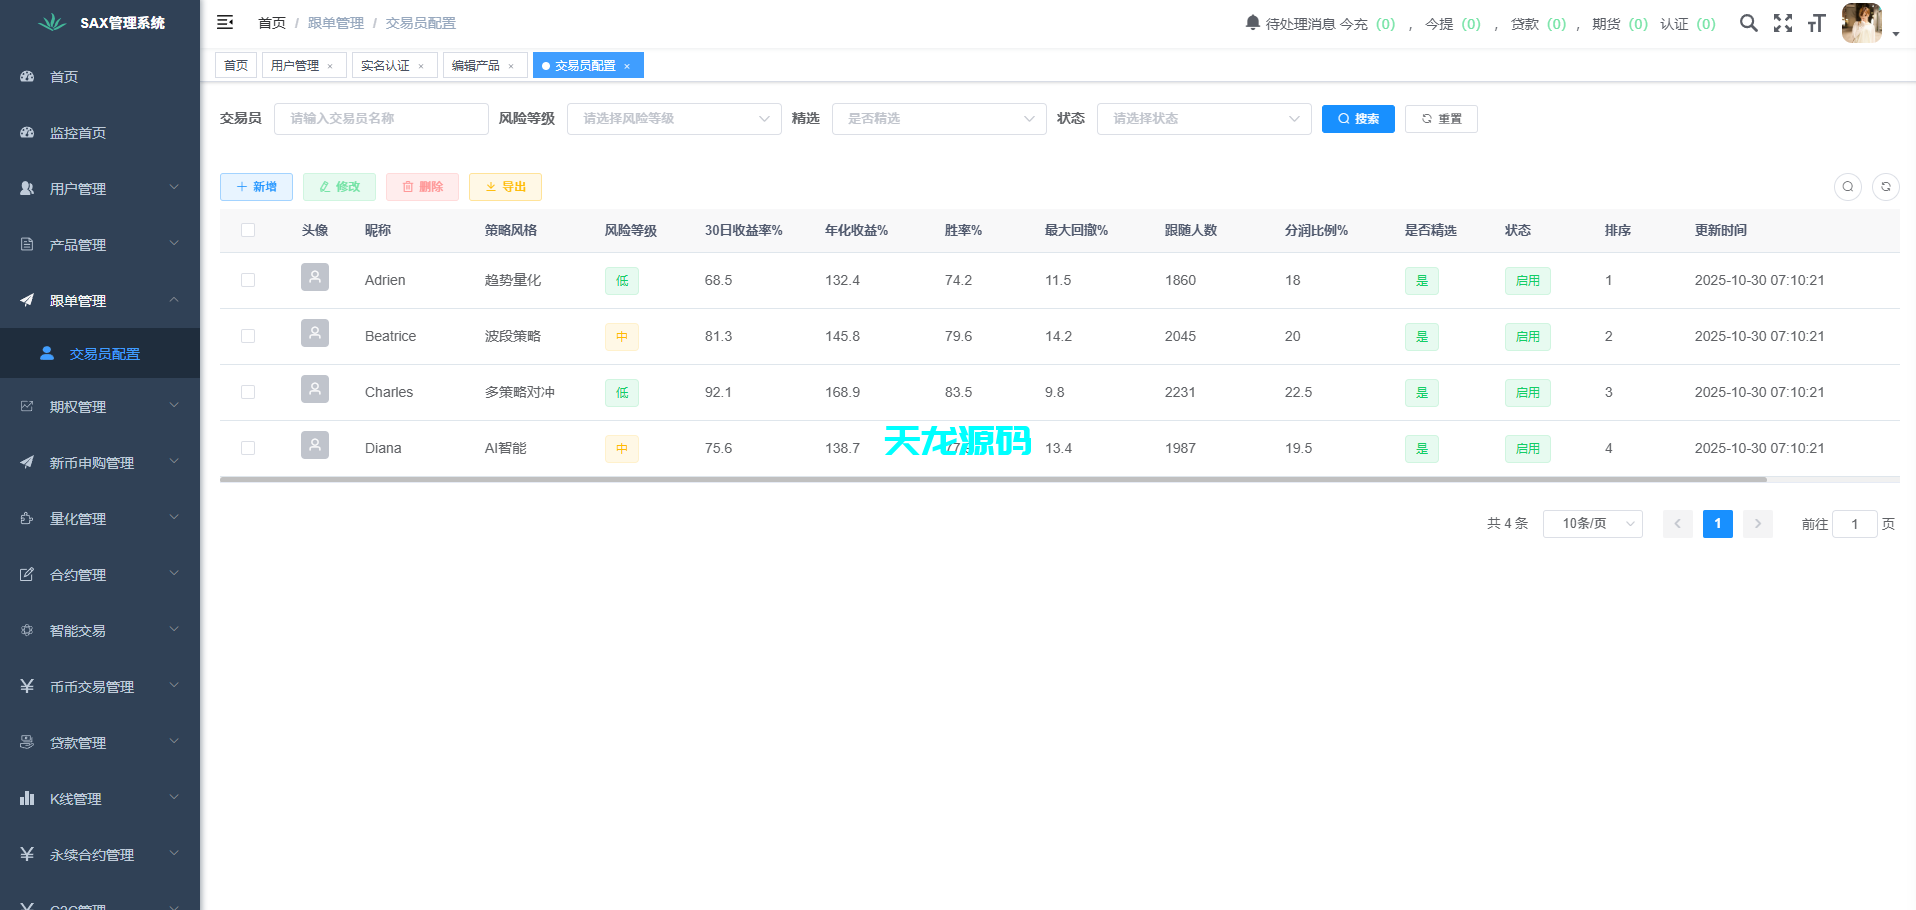1916x910 pixels.
Task: Open the fullscreen toggle icon in the header
Action: click(1783, 23)
